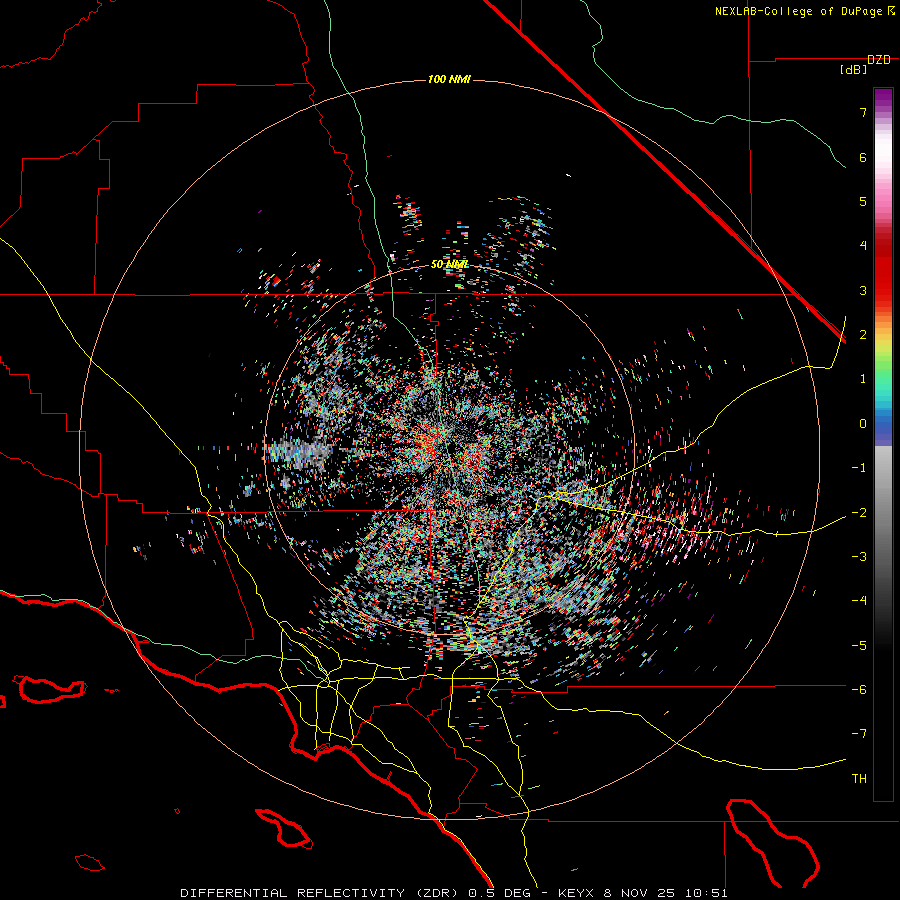Select the 2 dB label on color scale
Screen dimensions: 900x900
[x=863, y=335]
